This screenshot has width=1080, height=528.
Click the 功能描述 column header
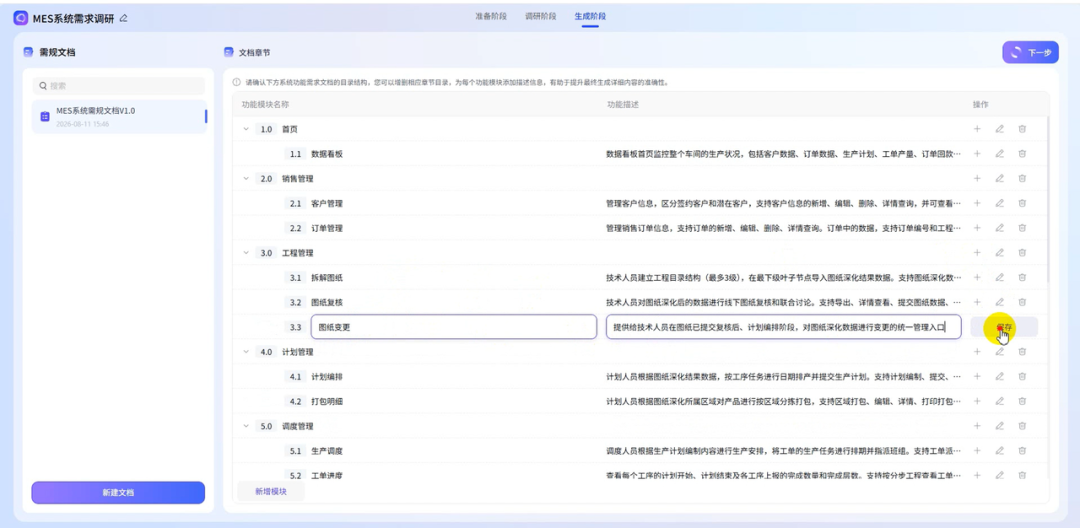pyautogui.click(x=622, y=104)
